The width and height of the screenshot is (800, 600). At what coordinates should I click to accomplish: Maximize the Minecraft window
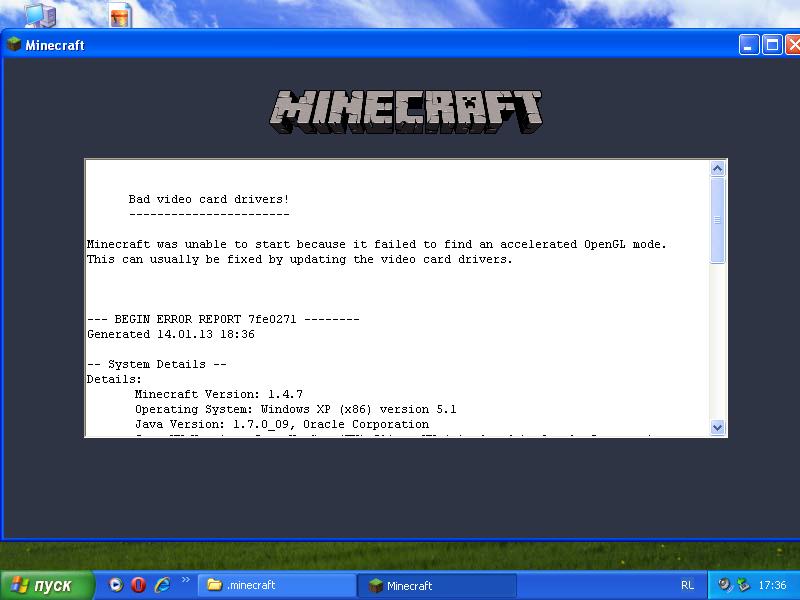(772, 45)
